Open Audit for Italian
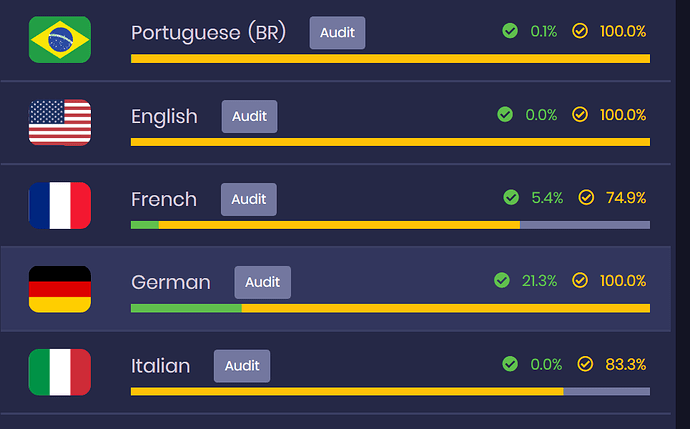This screenshot has width=690, height=429. (x=242, y=366)
